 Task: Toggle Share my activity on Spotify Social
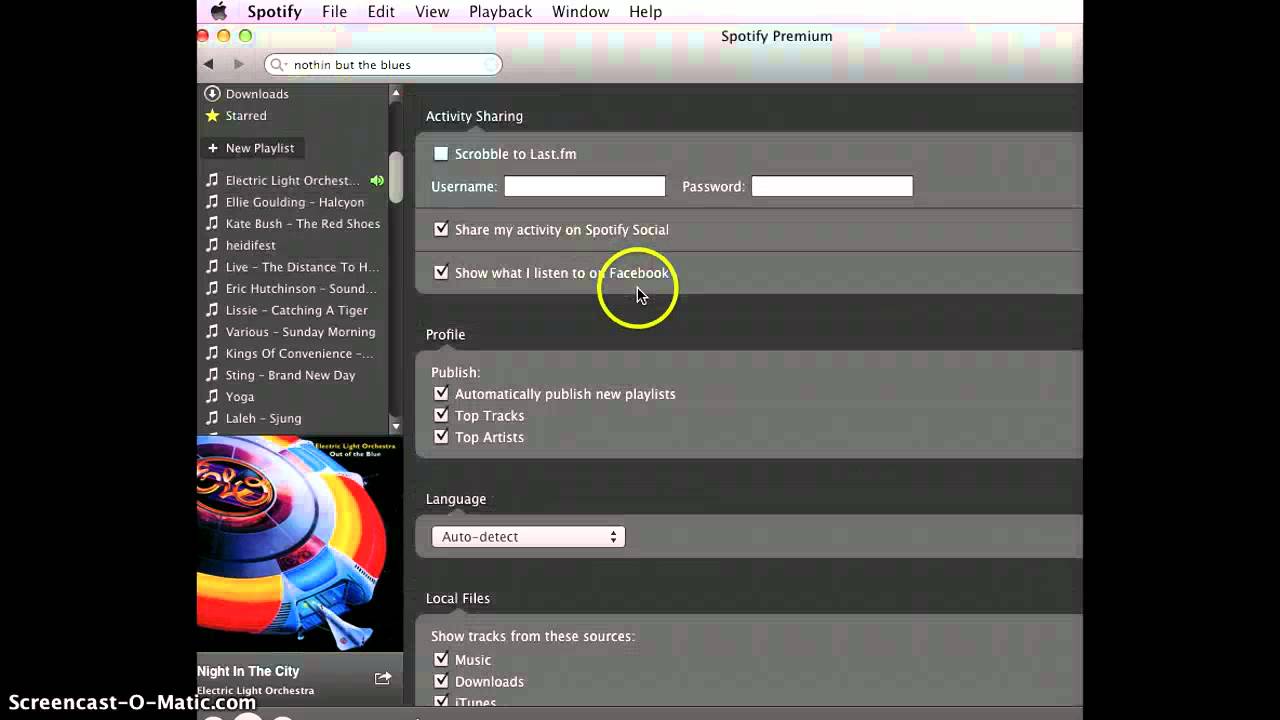(x=441, y=229)
